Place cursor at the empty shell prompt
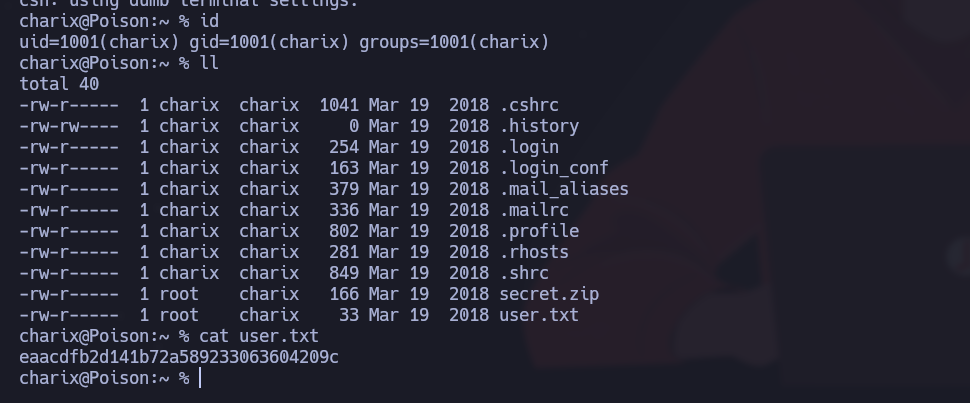The width and height of the screenshot is (970, 403). 200,378
